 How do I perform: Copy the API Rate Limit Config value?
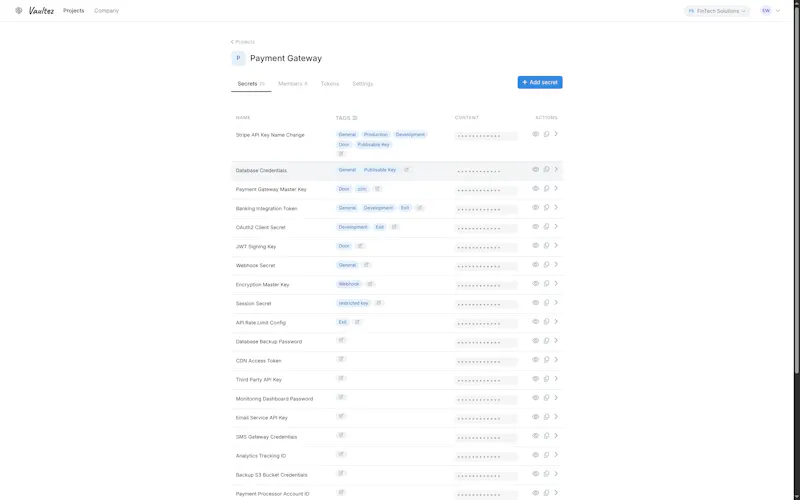pyautogui.click(x=546, y=322)
